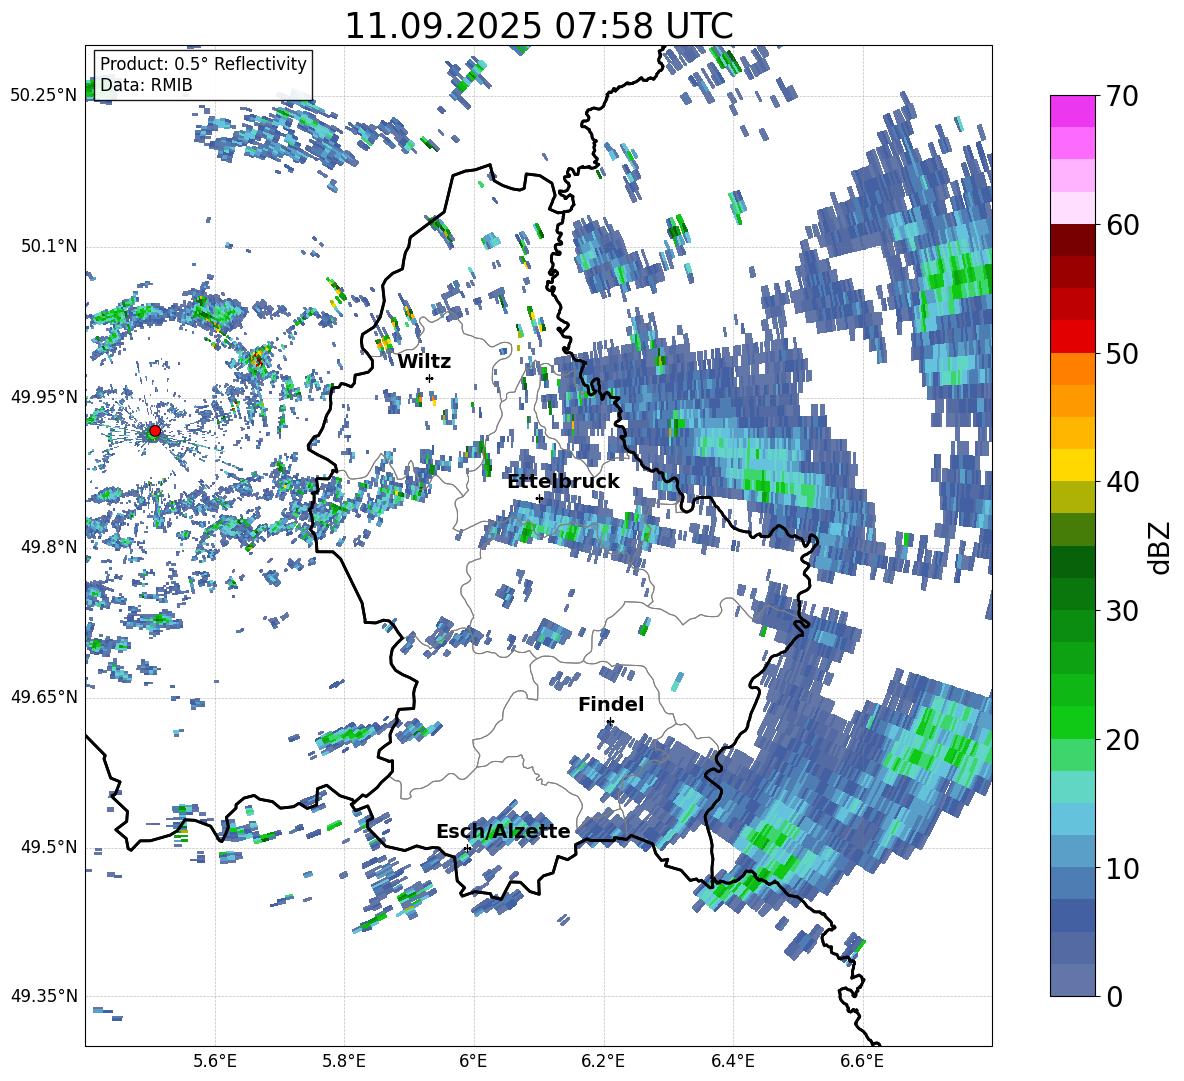Click the Ettelbruck city label
Image resolution: width=1184 pixels, height=1081 pixels.
(563, 482)
